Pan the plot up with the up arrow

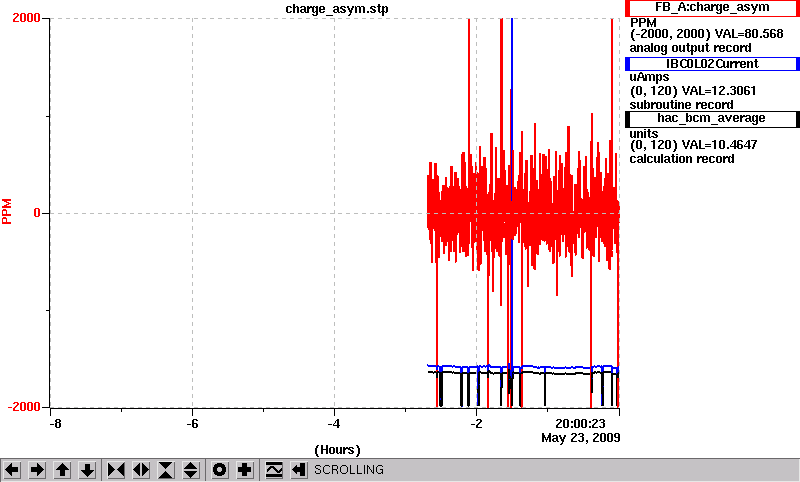(x=62, y=470)
